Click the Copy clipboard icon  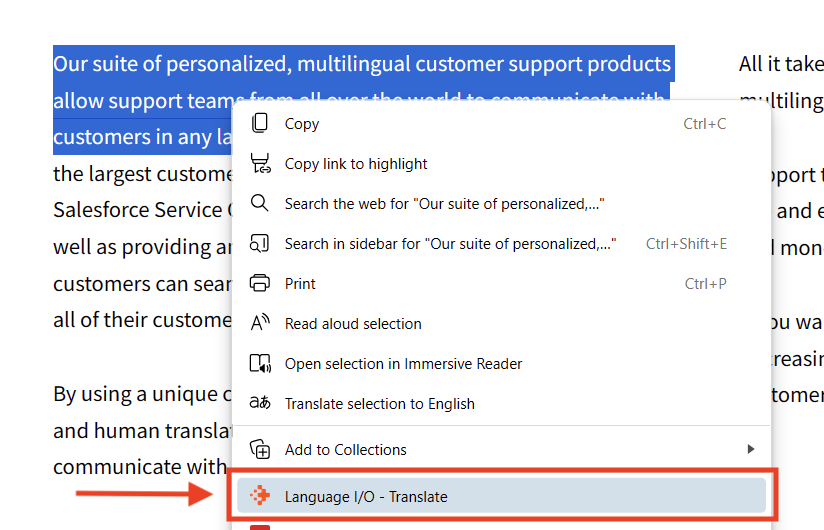[260, 123]
